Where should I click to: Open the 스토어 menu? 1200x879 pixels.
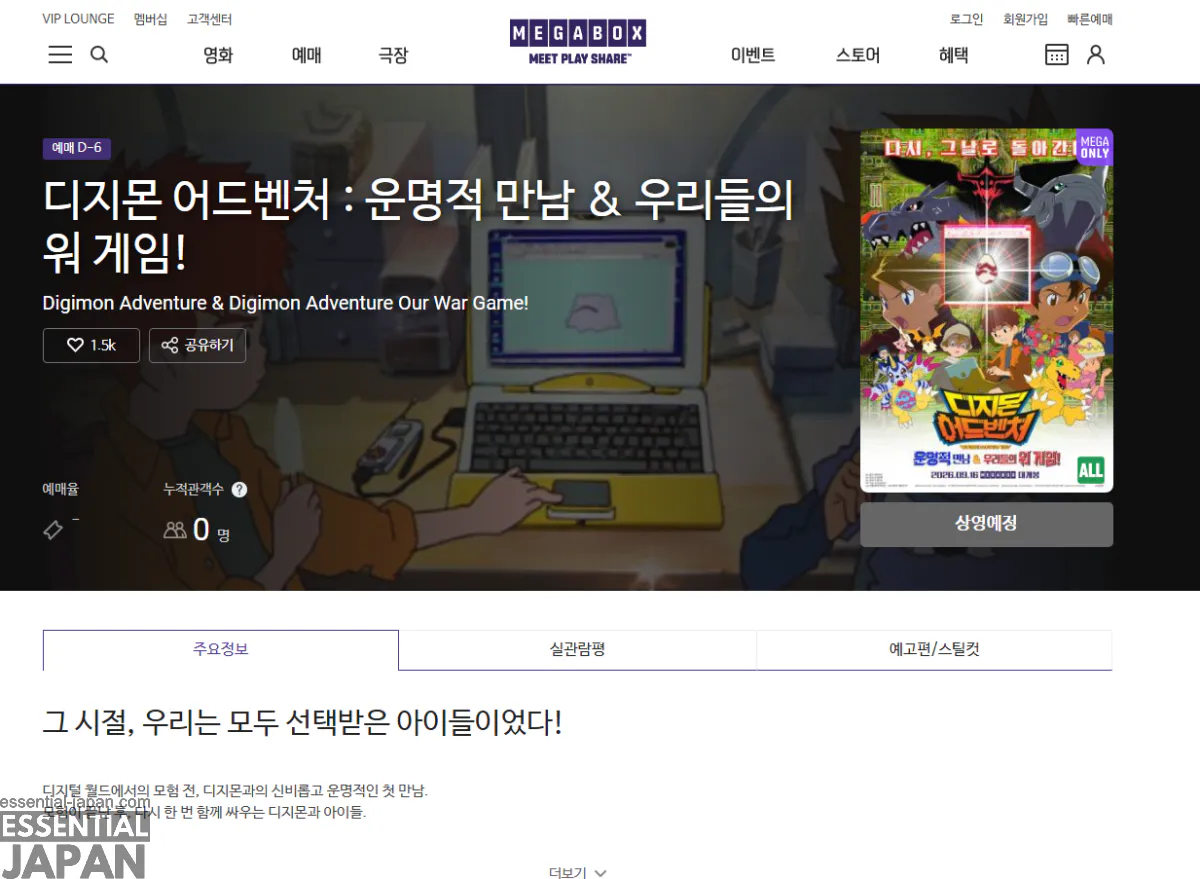[x=858, y=56]
